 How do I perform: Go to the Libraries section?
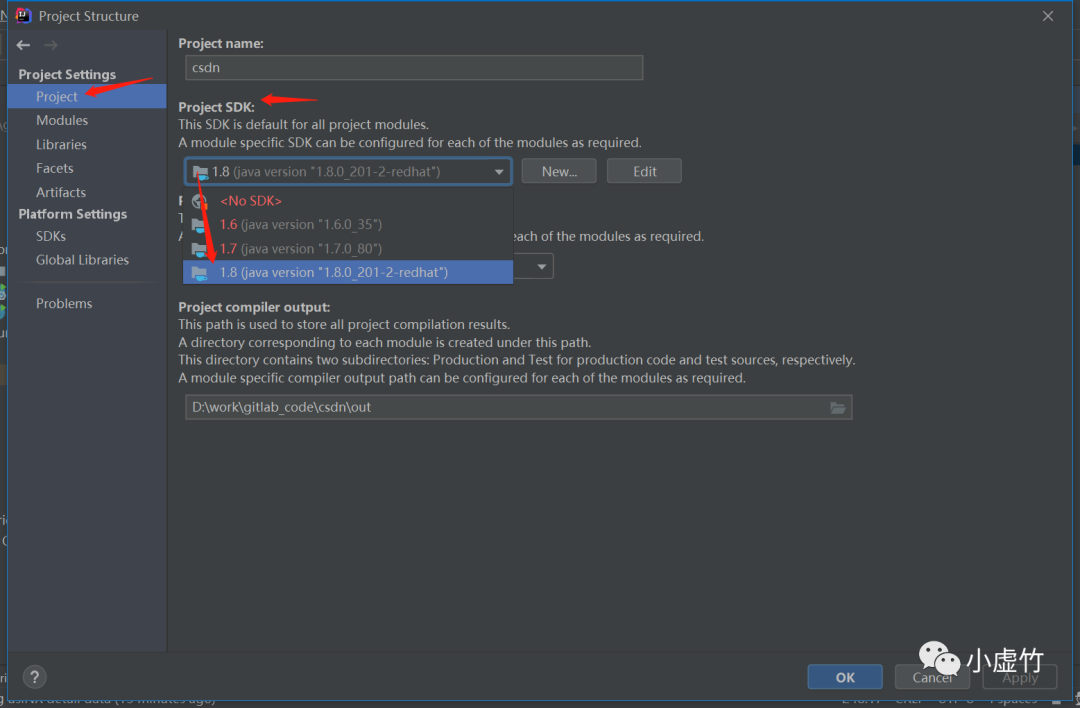61,144
